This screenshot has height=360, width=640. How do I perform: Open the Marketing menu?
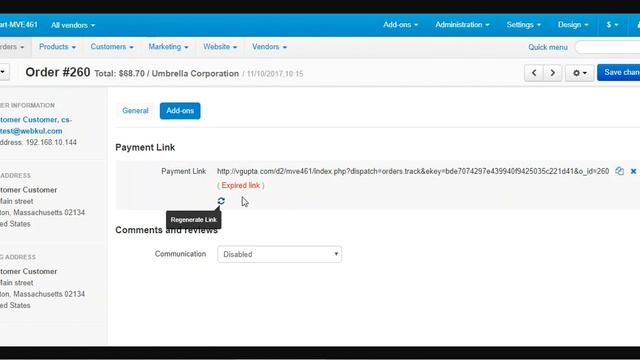click(x=168, y=47)
